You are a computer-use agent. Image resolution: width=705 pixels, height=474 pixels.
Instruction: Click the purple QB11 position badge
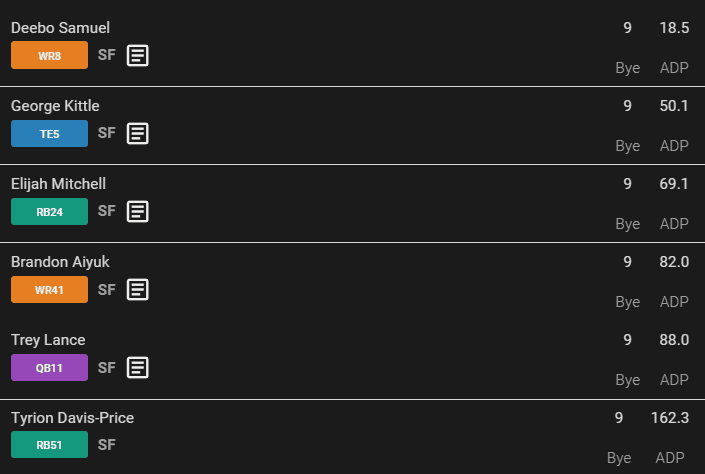pos(49,367)
